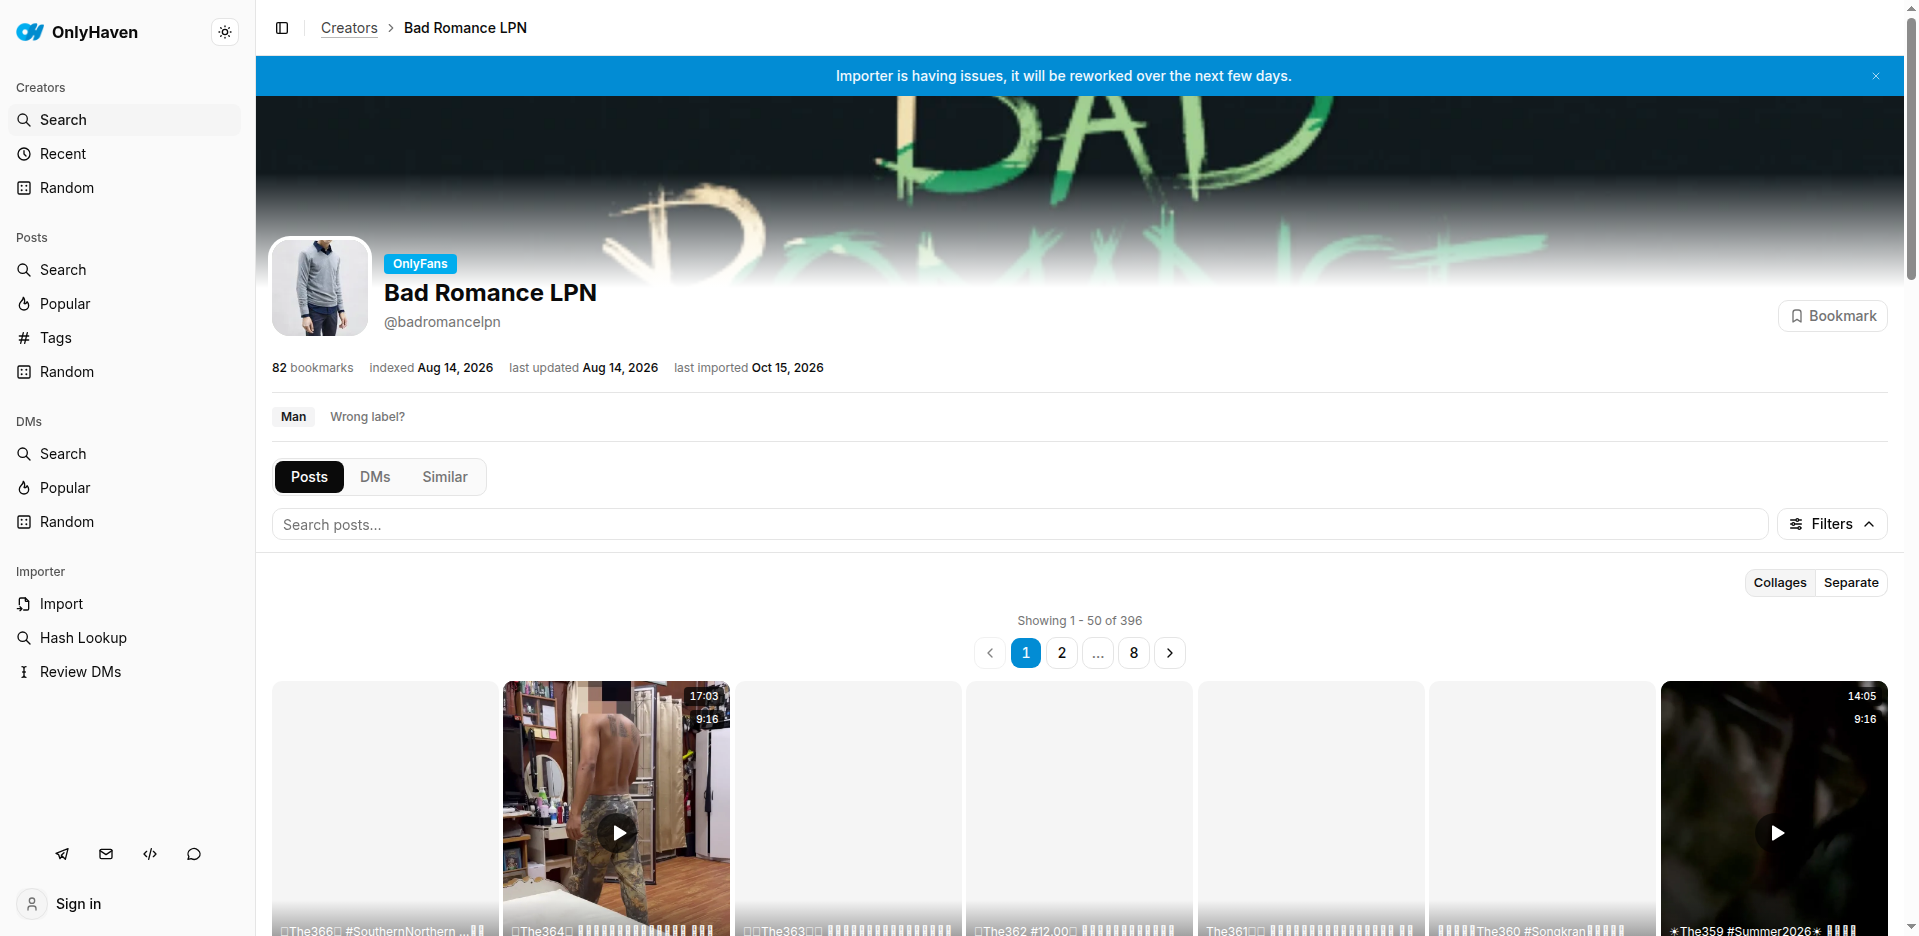This screenshot has height=936, width=1919.
Task: Open Posts Search in sidebar
Action: click(124, 270)
